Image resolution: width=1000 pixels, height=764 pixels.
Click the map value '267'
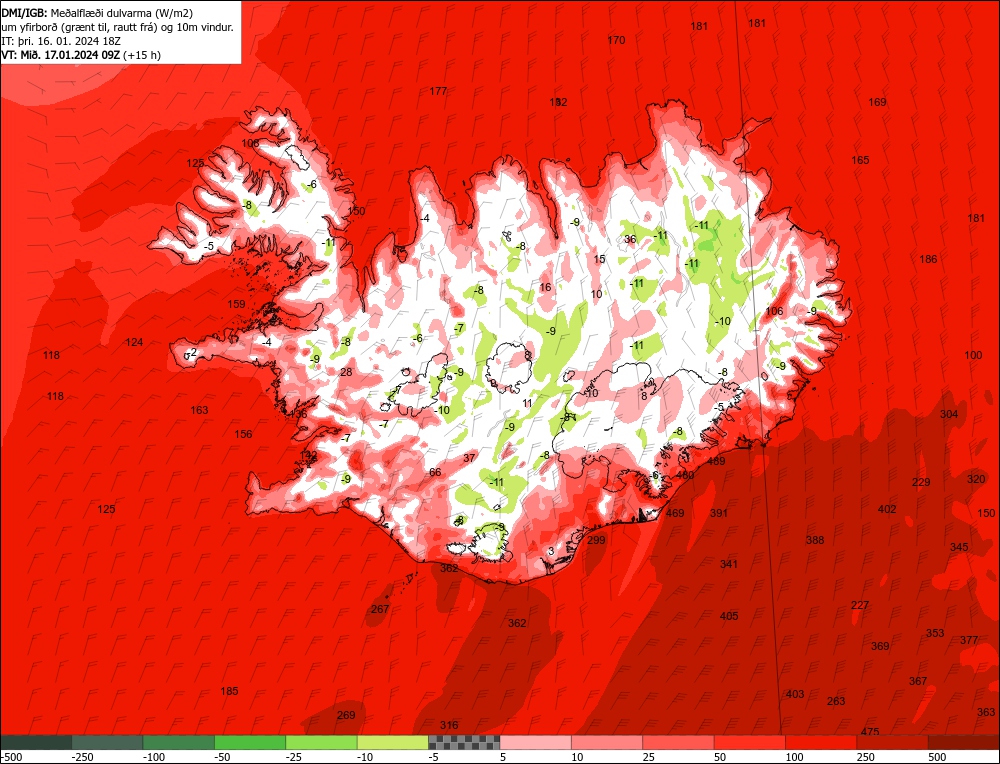coord(380,609)
